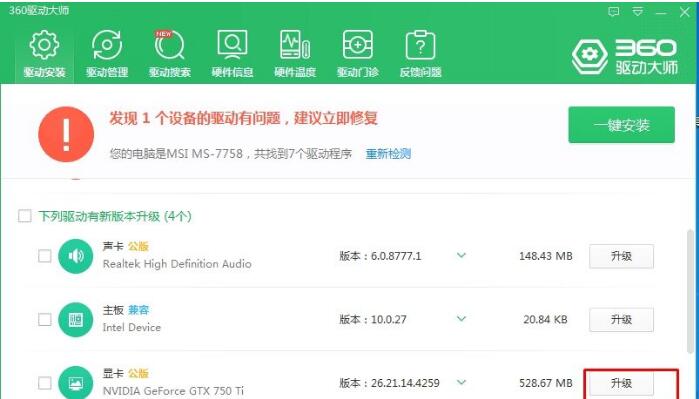
Task: Open the 硬件温度 tab
Action: click(295, 54)
